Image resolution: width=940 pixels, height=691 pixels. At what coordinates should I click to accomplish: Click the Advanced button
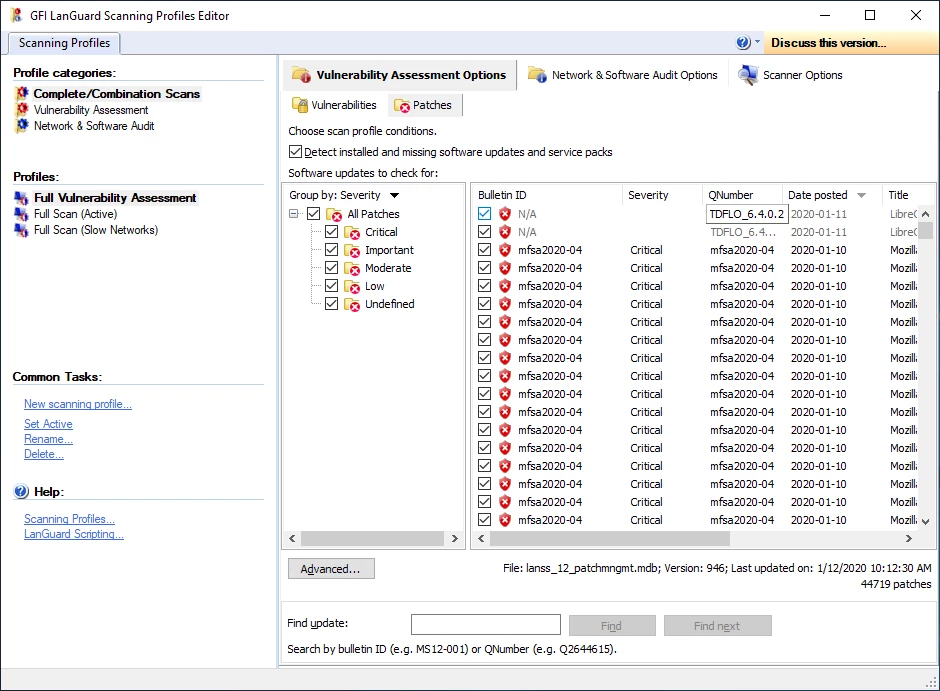[x=331, y=568]
